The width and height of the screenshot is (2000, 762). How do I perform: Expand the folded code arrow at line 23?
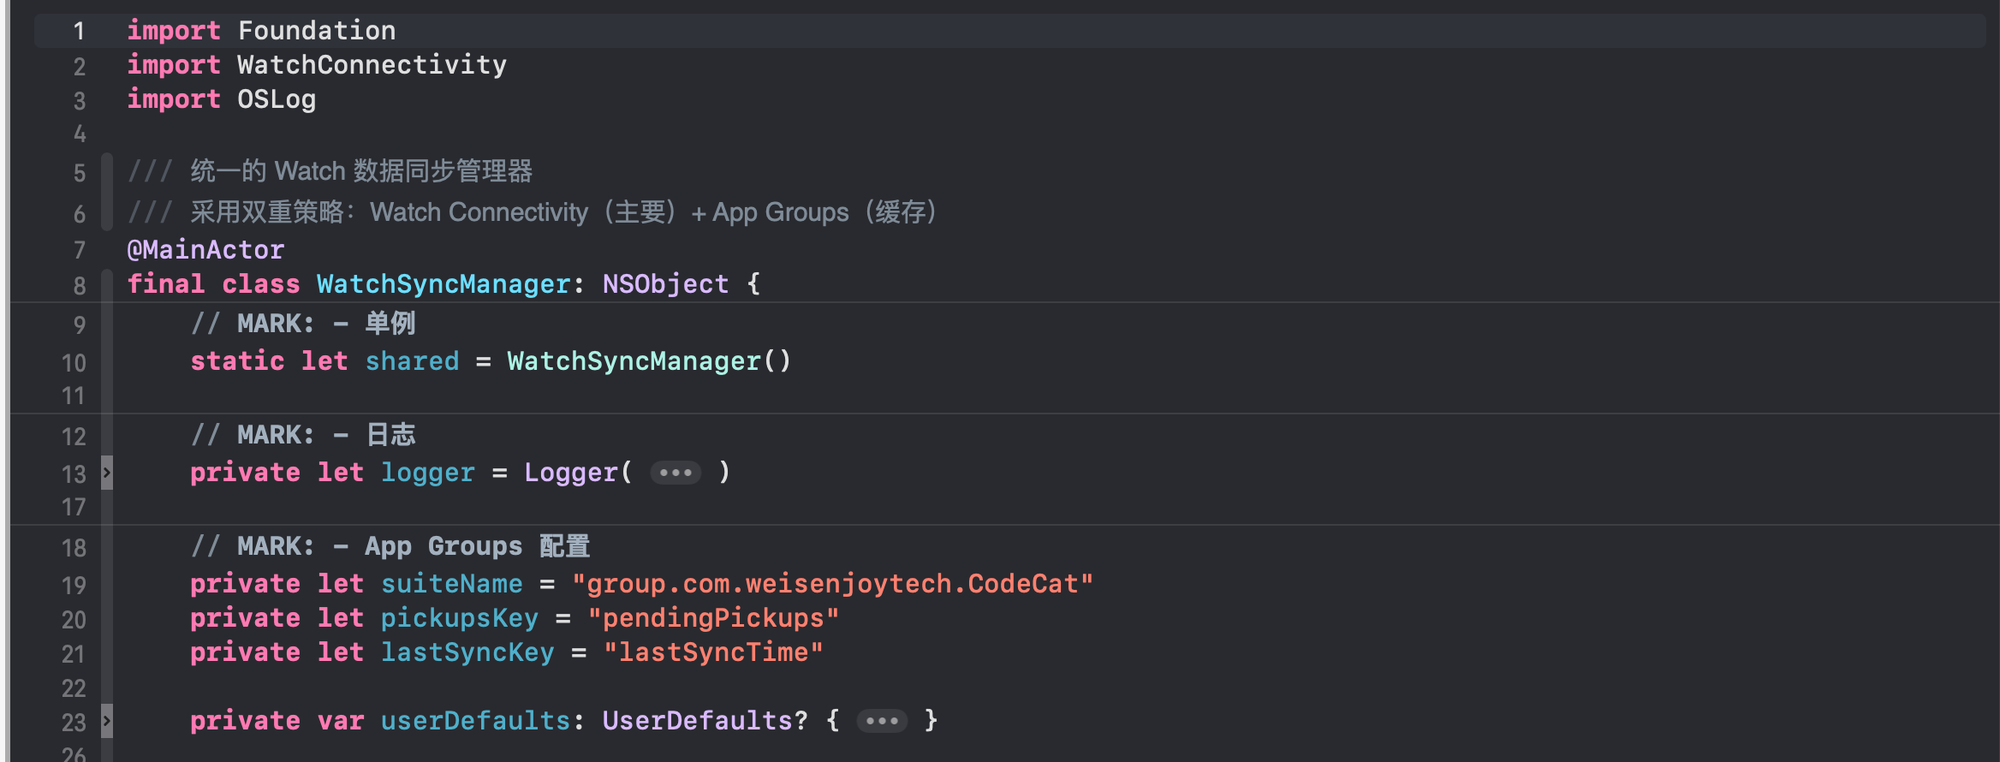(107, 721)
